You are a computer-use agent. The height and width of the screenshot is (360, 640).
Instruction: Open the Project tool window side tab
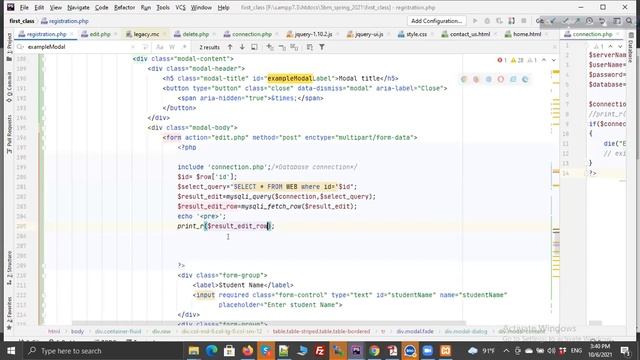click(x=9, y=46)
